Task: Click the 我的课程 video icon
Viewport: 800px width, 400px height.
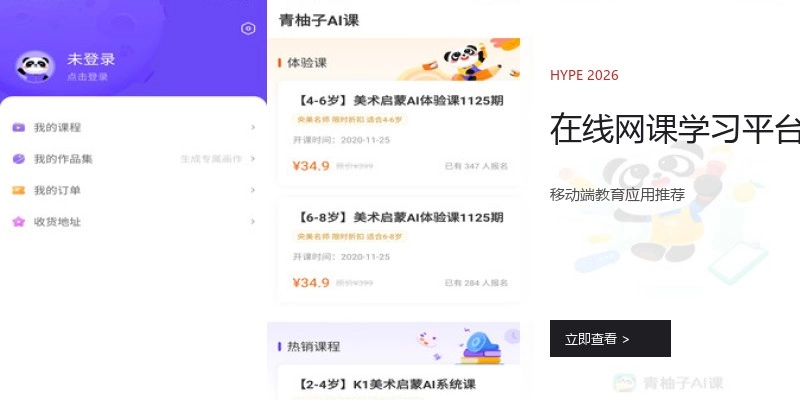Action: click(19, 128)
